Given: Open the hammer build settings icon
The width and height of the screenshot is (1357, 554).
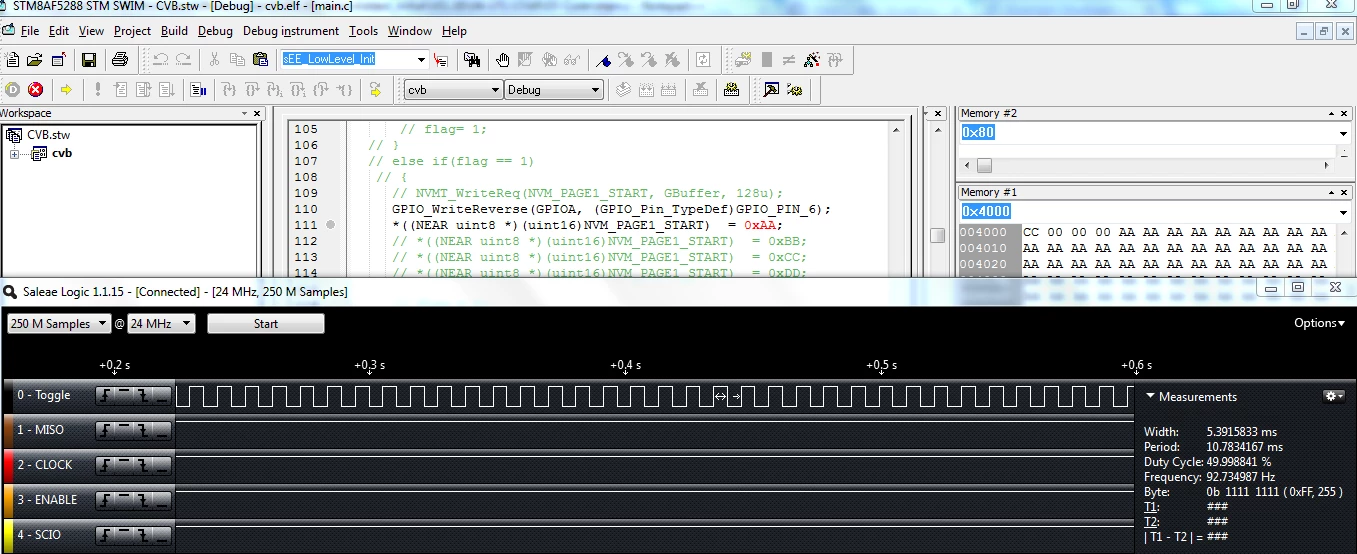Looking at the screenshot, I should click(x=771, y=90).
